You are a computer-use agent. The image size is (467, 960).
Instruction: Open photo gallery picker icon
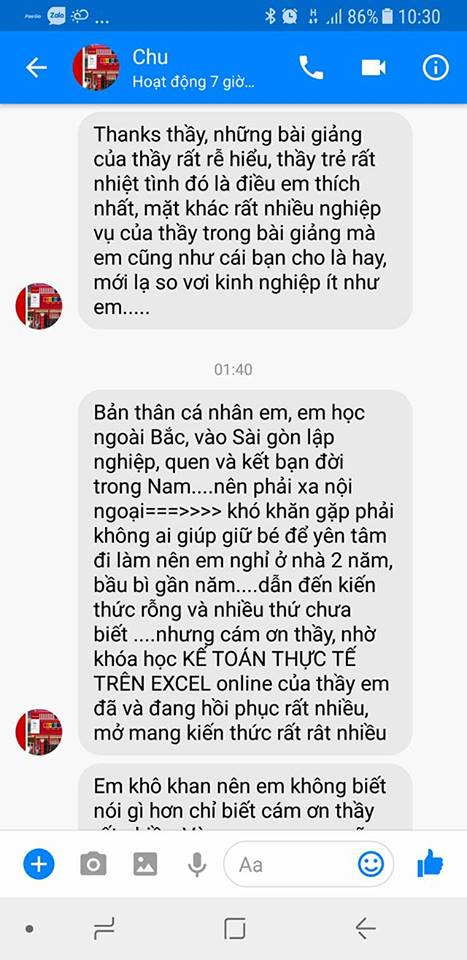[145, 864]
